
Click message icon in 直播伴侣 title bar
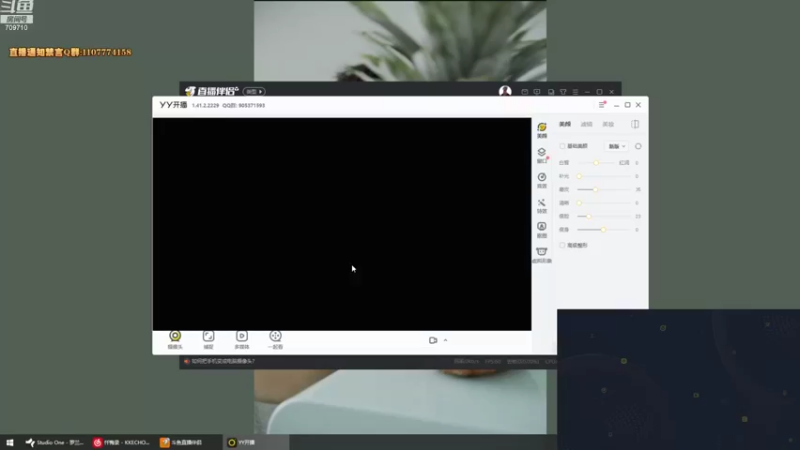click(537, 92)
